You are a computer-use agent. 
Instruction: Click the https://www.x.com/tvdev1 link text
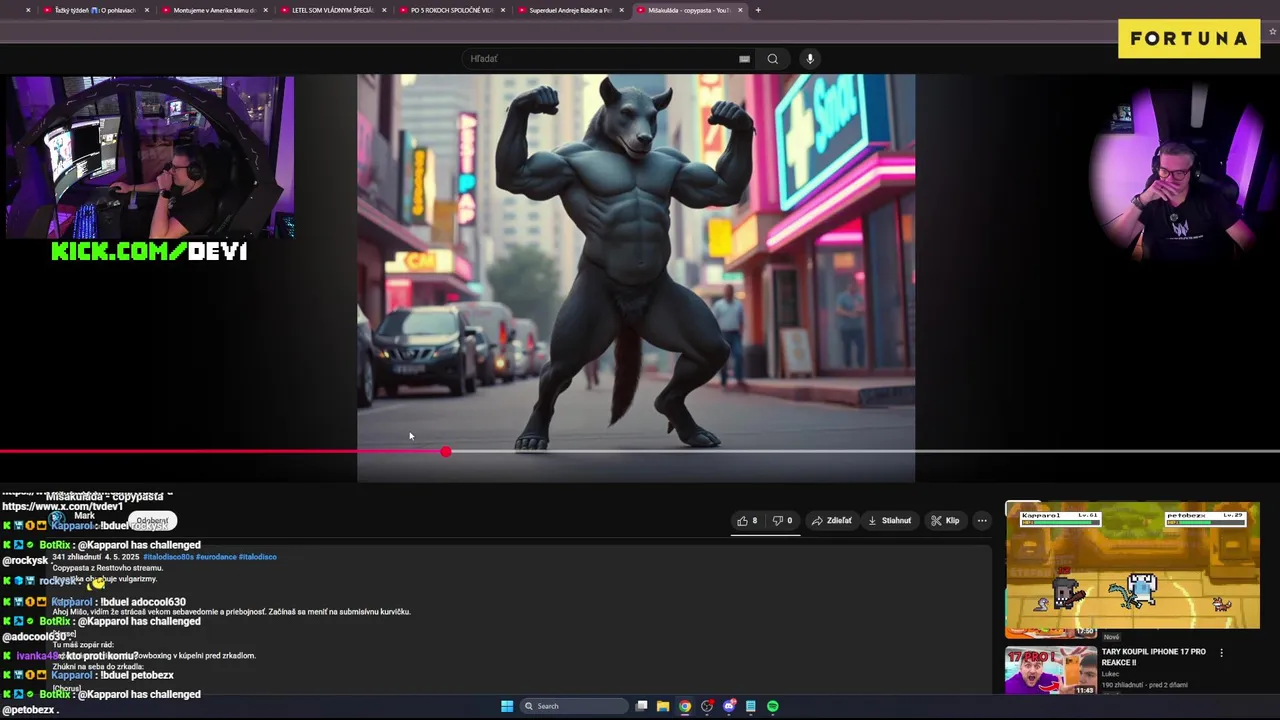click(62, 507)
